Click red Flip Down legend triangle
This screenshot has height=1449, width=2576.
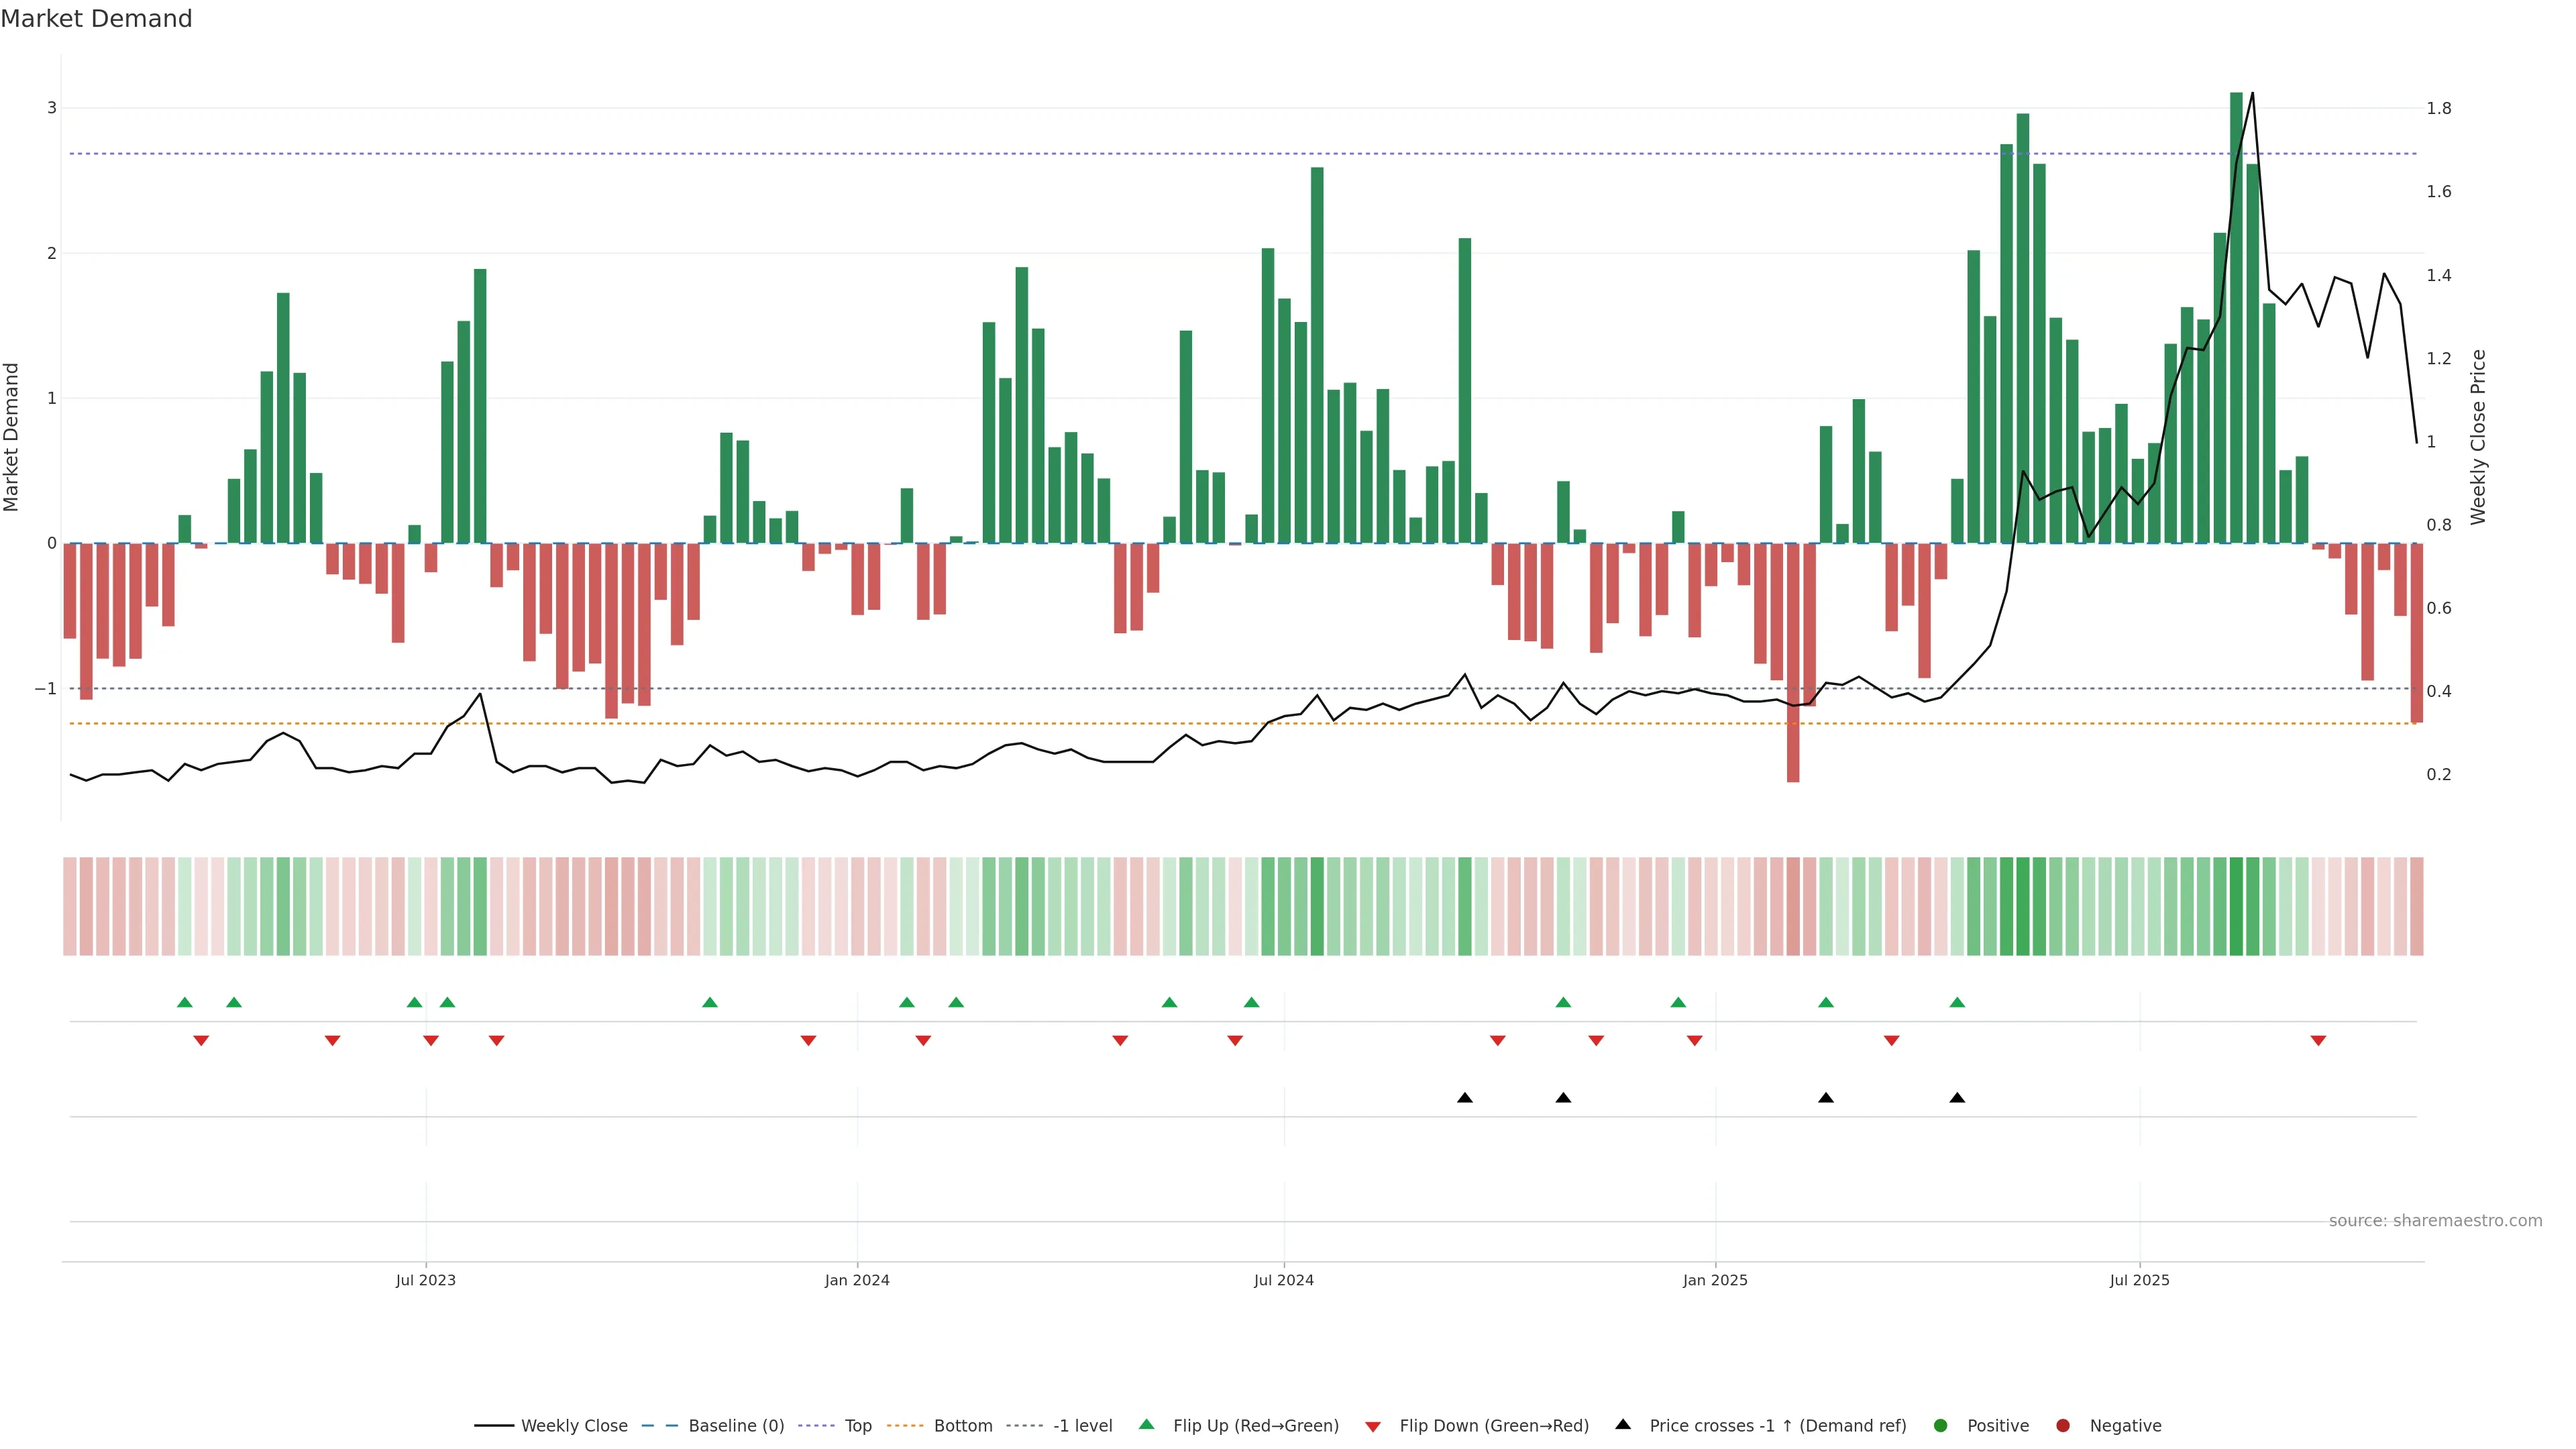point(1373,1427)
